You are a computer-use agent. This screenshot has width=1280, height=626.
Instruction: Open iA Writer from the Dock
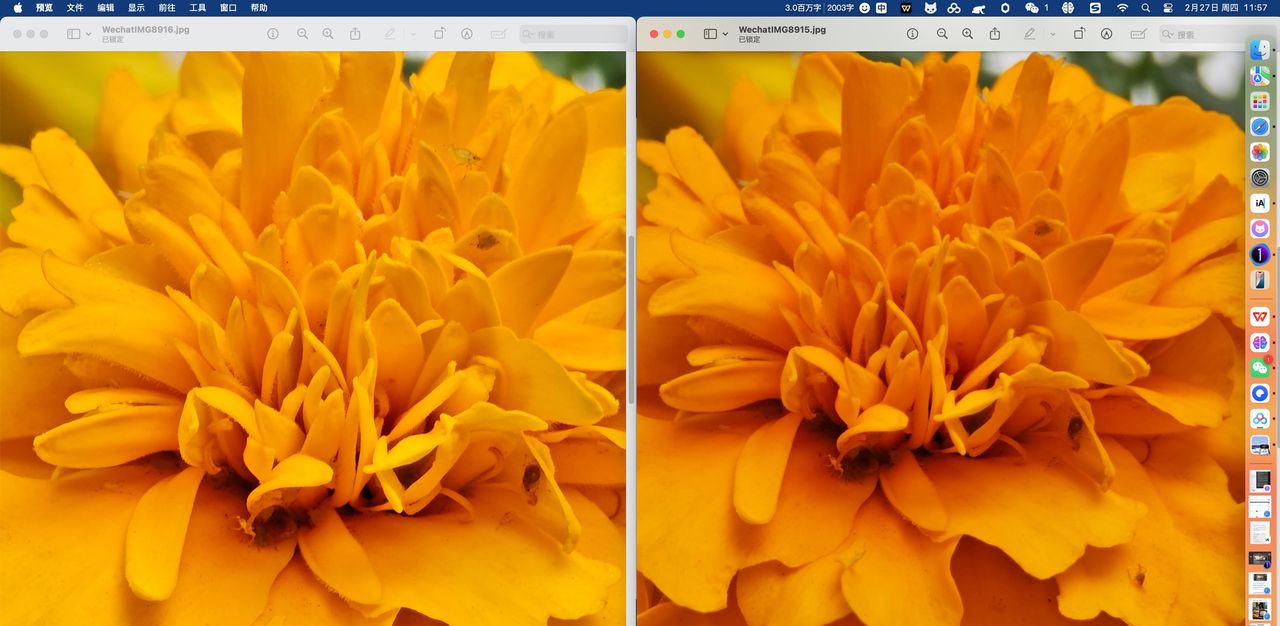click(1260, 203)
